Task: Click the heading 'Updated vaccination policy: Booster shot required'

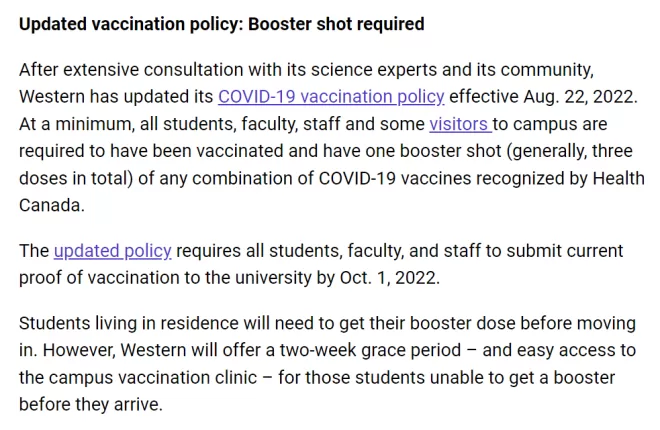Action: coord(222,24)
